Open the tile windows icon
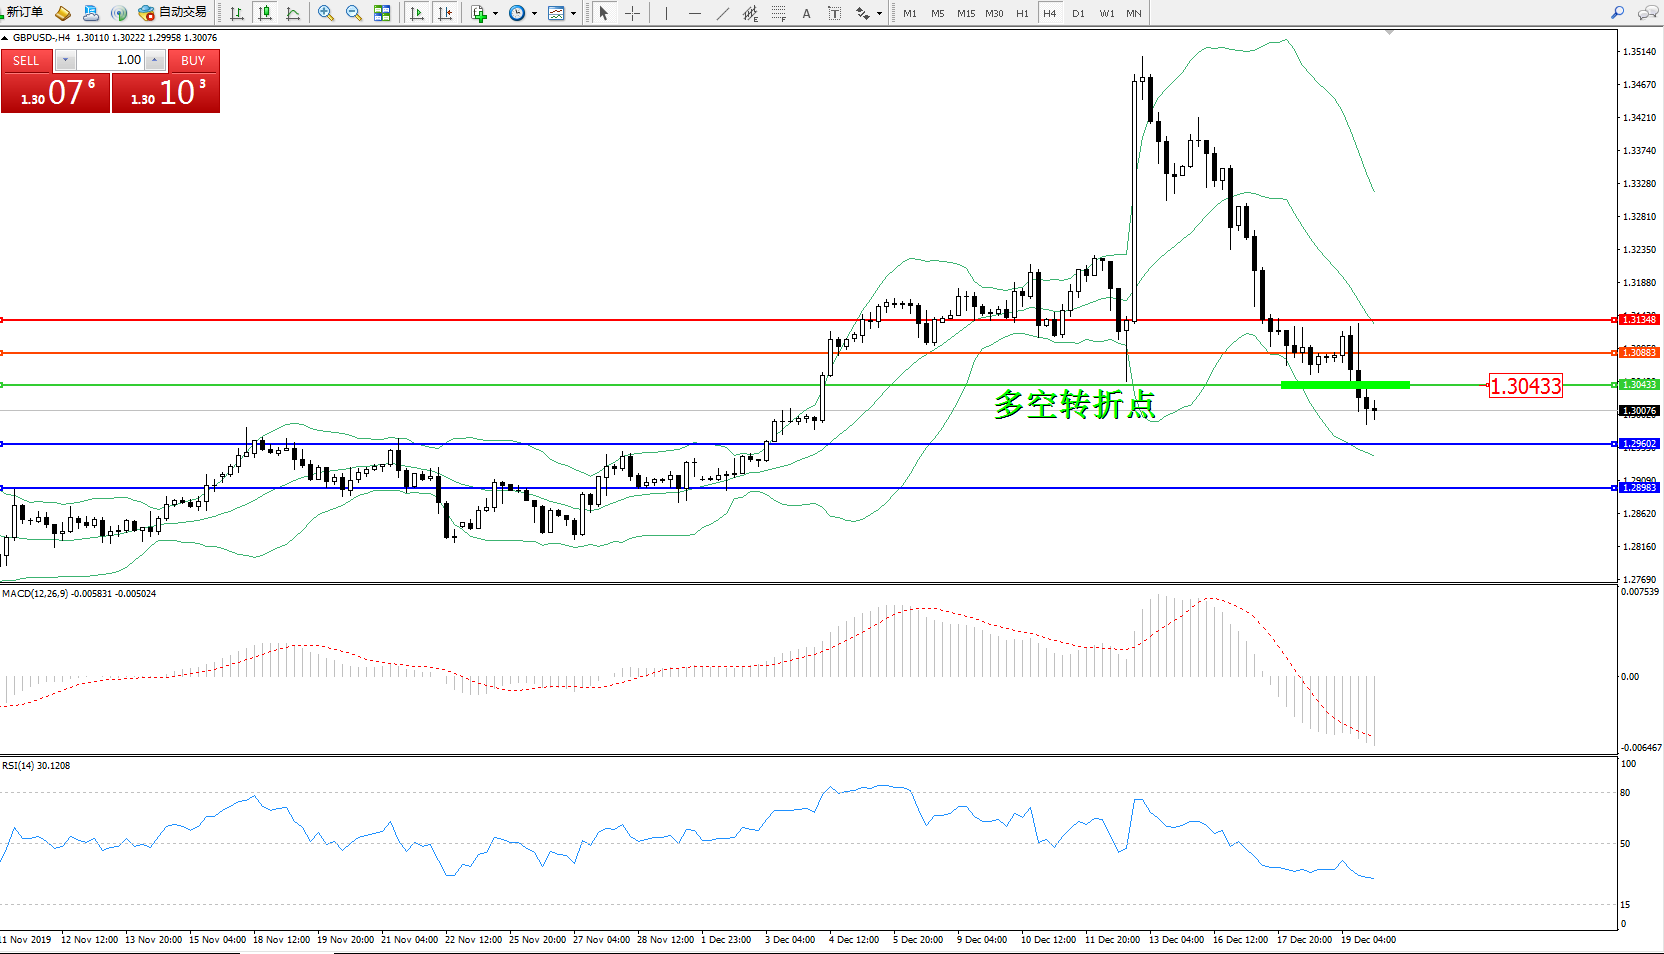1664x954 pixels. tap(382, 13)
